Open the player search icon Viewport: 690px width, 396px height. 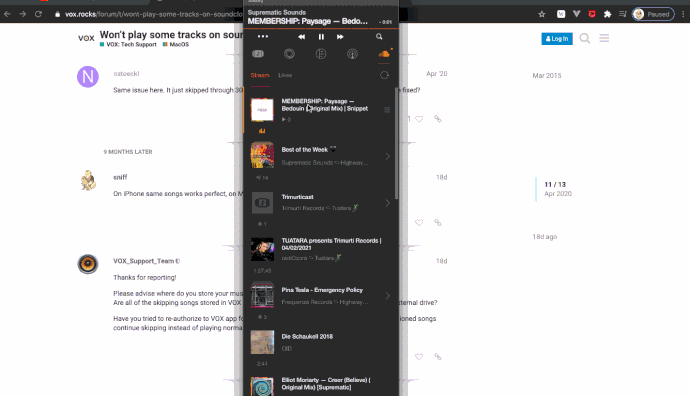(x=379, y=37)
